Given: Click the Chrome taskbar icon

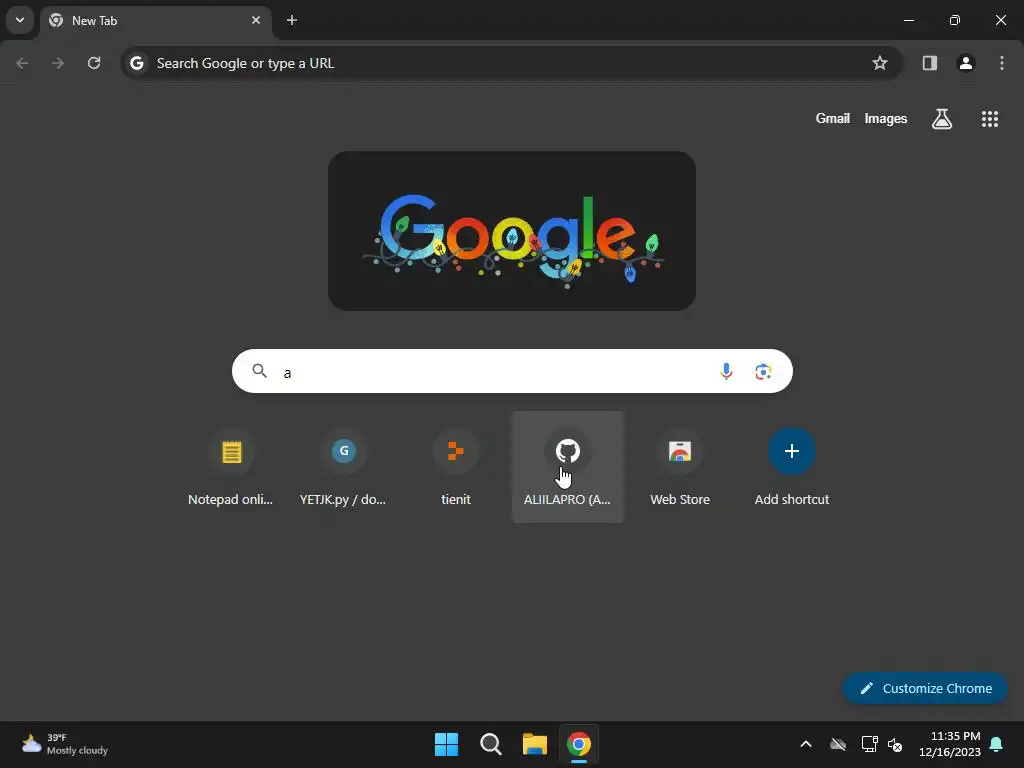Looking at the screenshot, I should coord(579,744).
